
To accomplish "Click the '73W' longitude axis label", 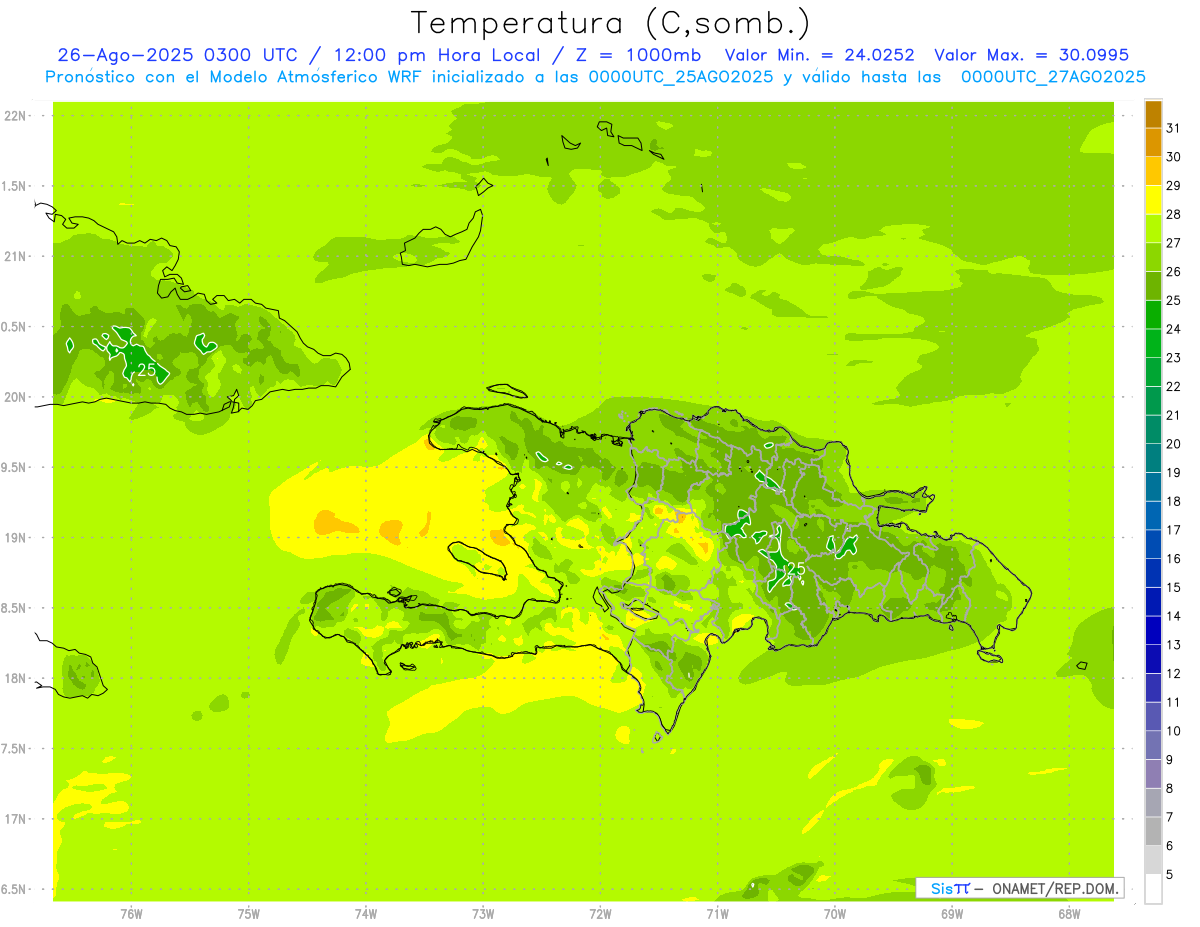I will point(483,914).
